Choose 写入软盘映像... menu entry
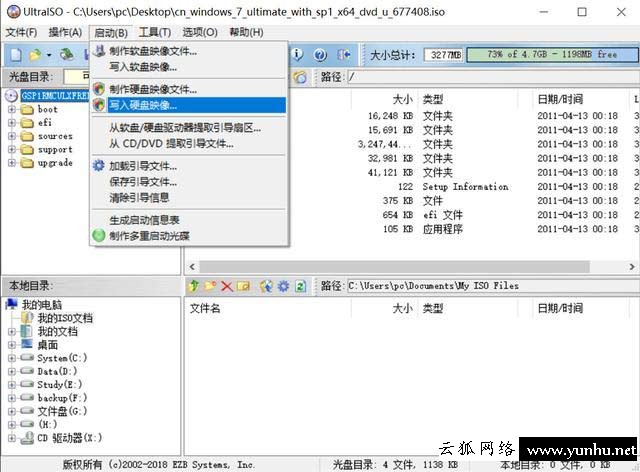Viewport: 640px width, 472px height. (189, 67)
